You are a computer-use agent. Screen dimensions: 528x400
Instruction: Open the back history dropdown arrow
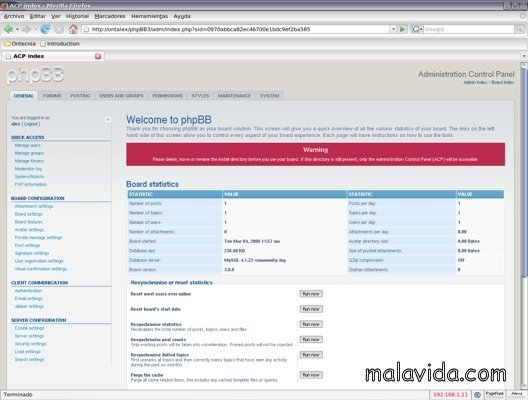click(x=17, y=30)
